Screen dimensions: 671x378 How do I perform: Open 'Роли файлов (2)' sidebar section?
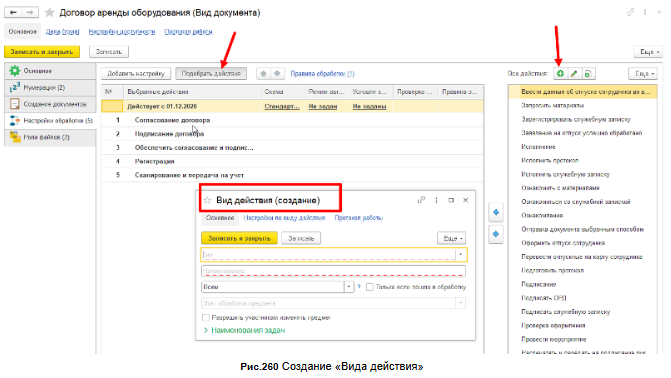tap(50, 137)
